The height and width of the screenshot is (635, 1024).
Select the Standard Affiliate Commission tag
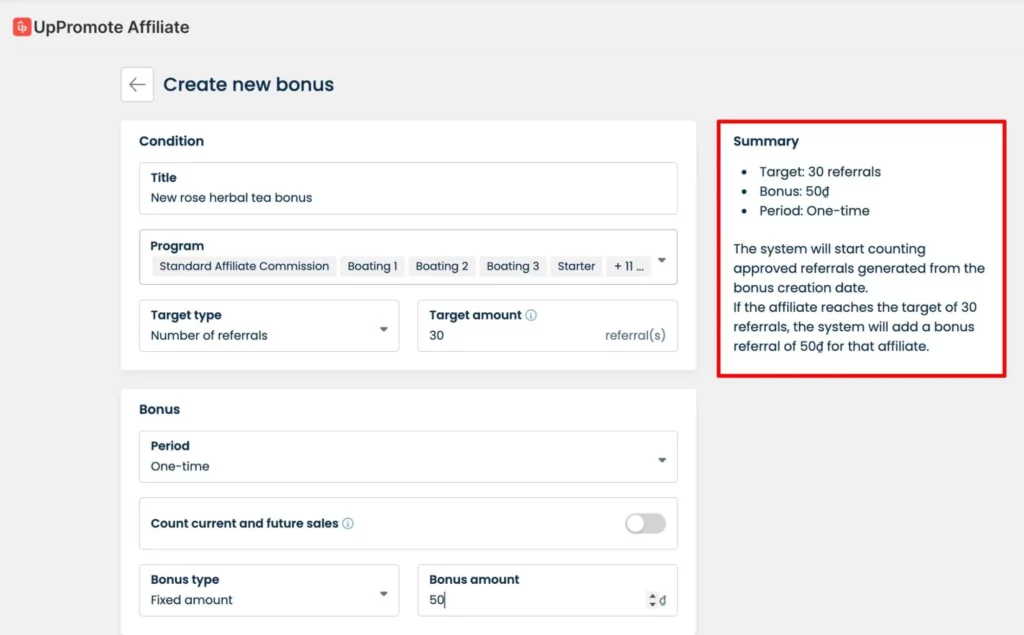click(244, 266)
